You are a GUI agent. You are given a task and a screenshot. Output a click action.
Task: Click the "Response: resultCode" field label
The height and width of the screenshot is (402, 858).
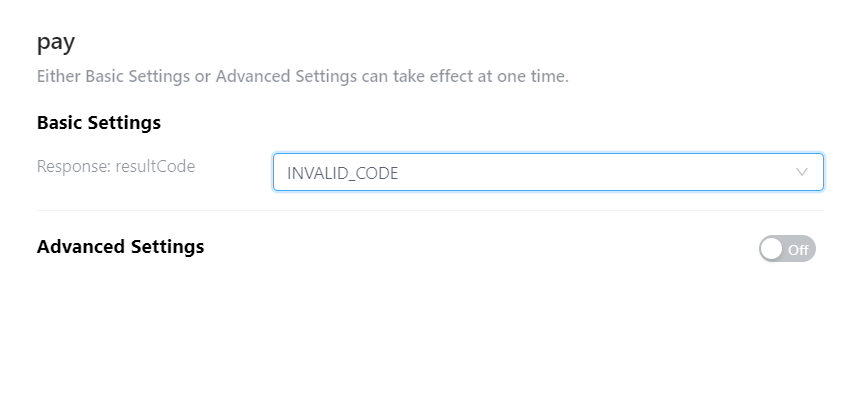pos(116,166)
